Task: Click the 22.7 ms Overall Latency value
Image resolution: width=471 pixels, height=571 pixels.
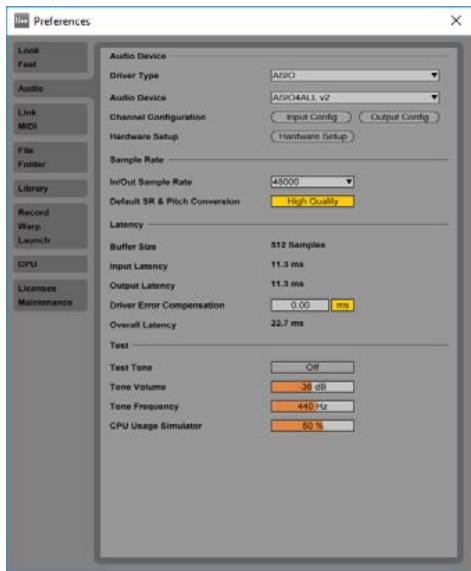Action: pyautogui.click(x=287, y=323)
